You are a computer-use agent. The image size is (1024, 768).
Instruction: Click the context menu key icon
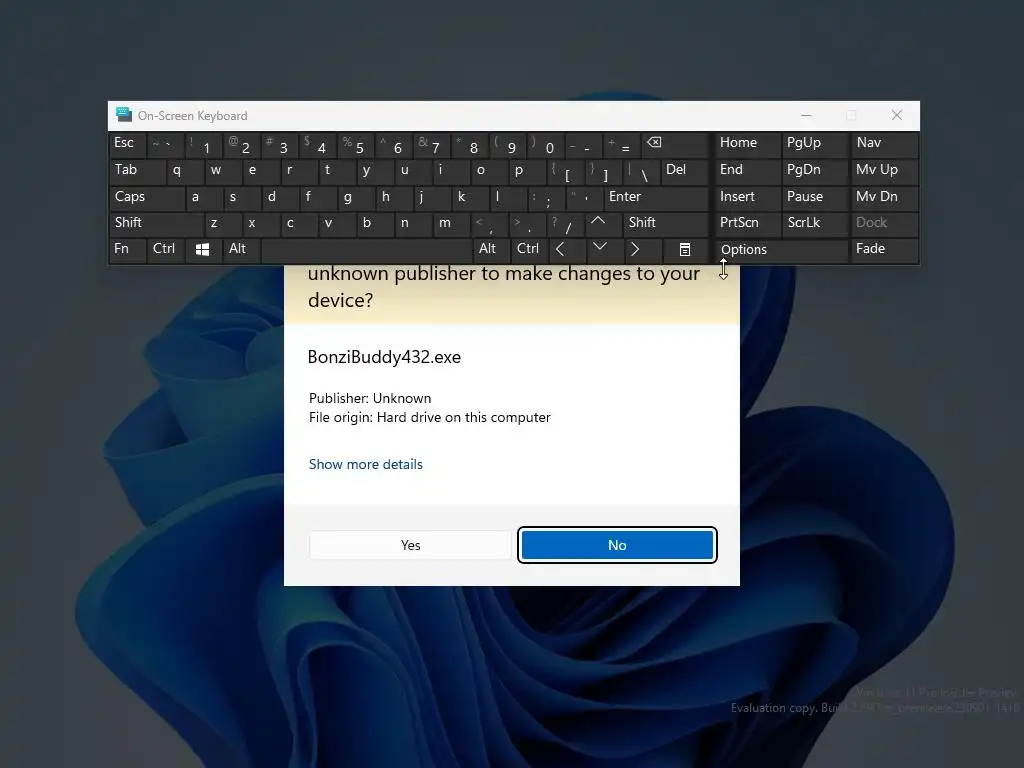tap(684, 249)
